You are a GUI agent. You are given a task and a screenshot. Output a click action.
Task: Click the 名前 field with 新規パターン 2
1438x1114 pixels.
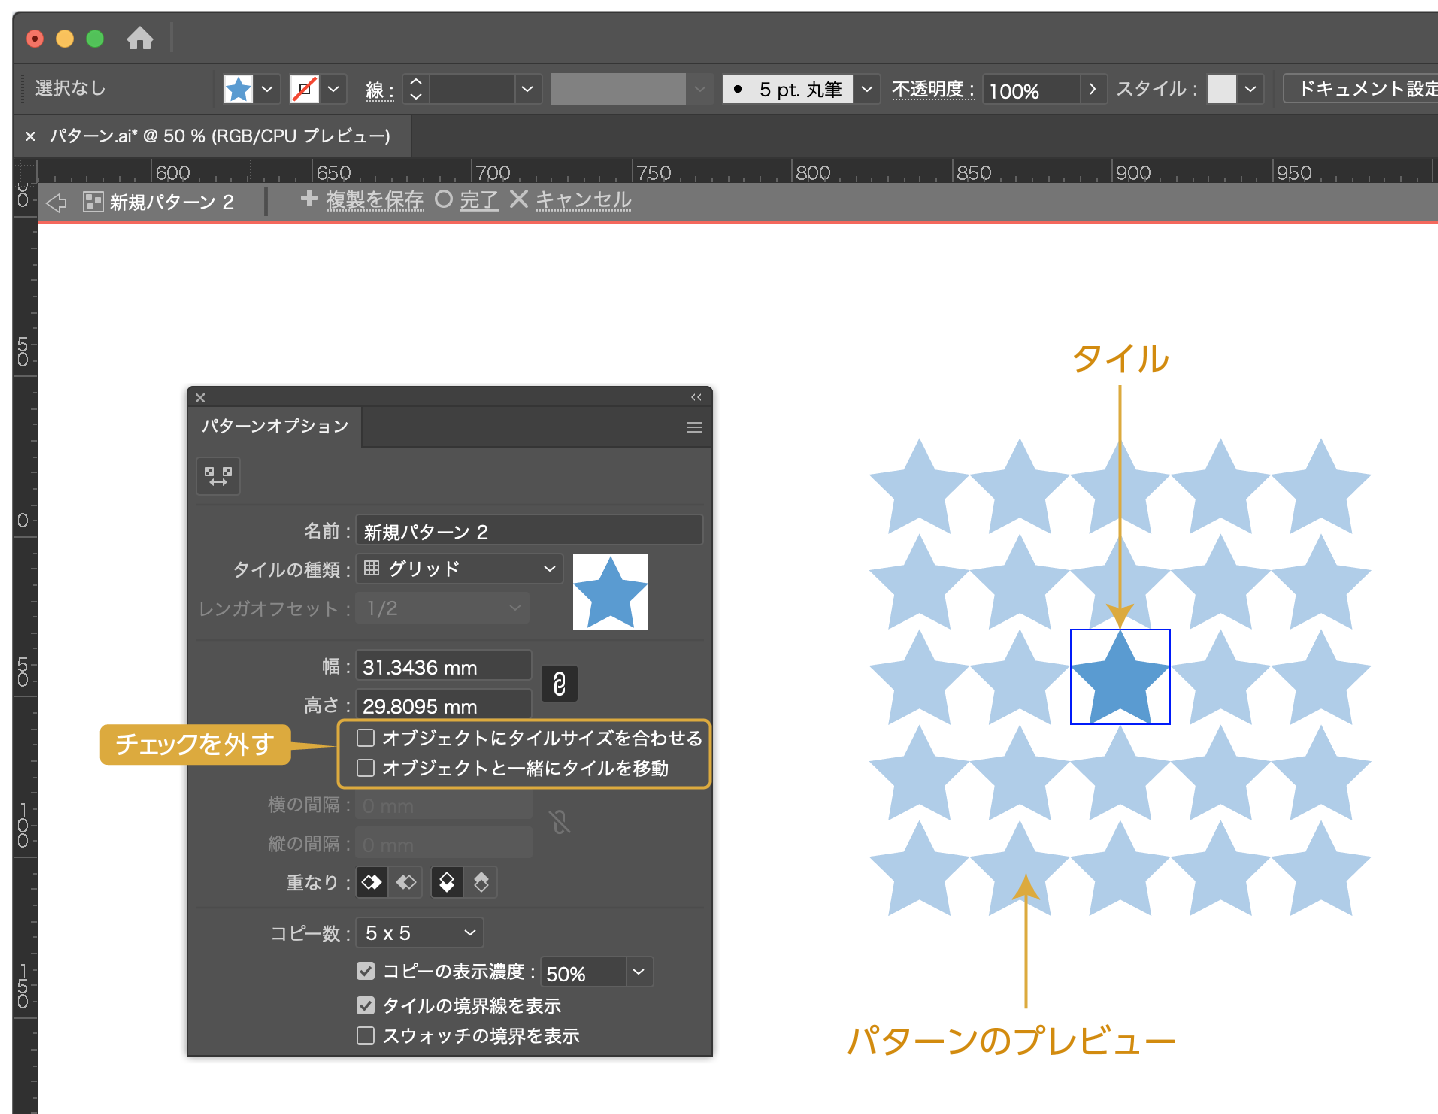point(529,530)
